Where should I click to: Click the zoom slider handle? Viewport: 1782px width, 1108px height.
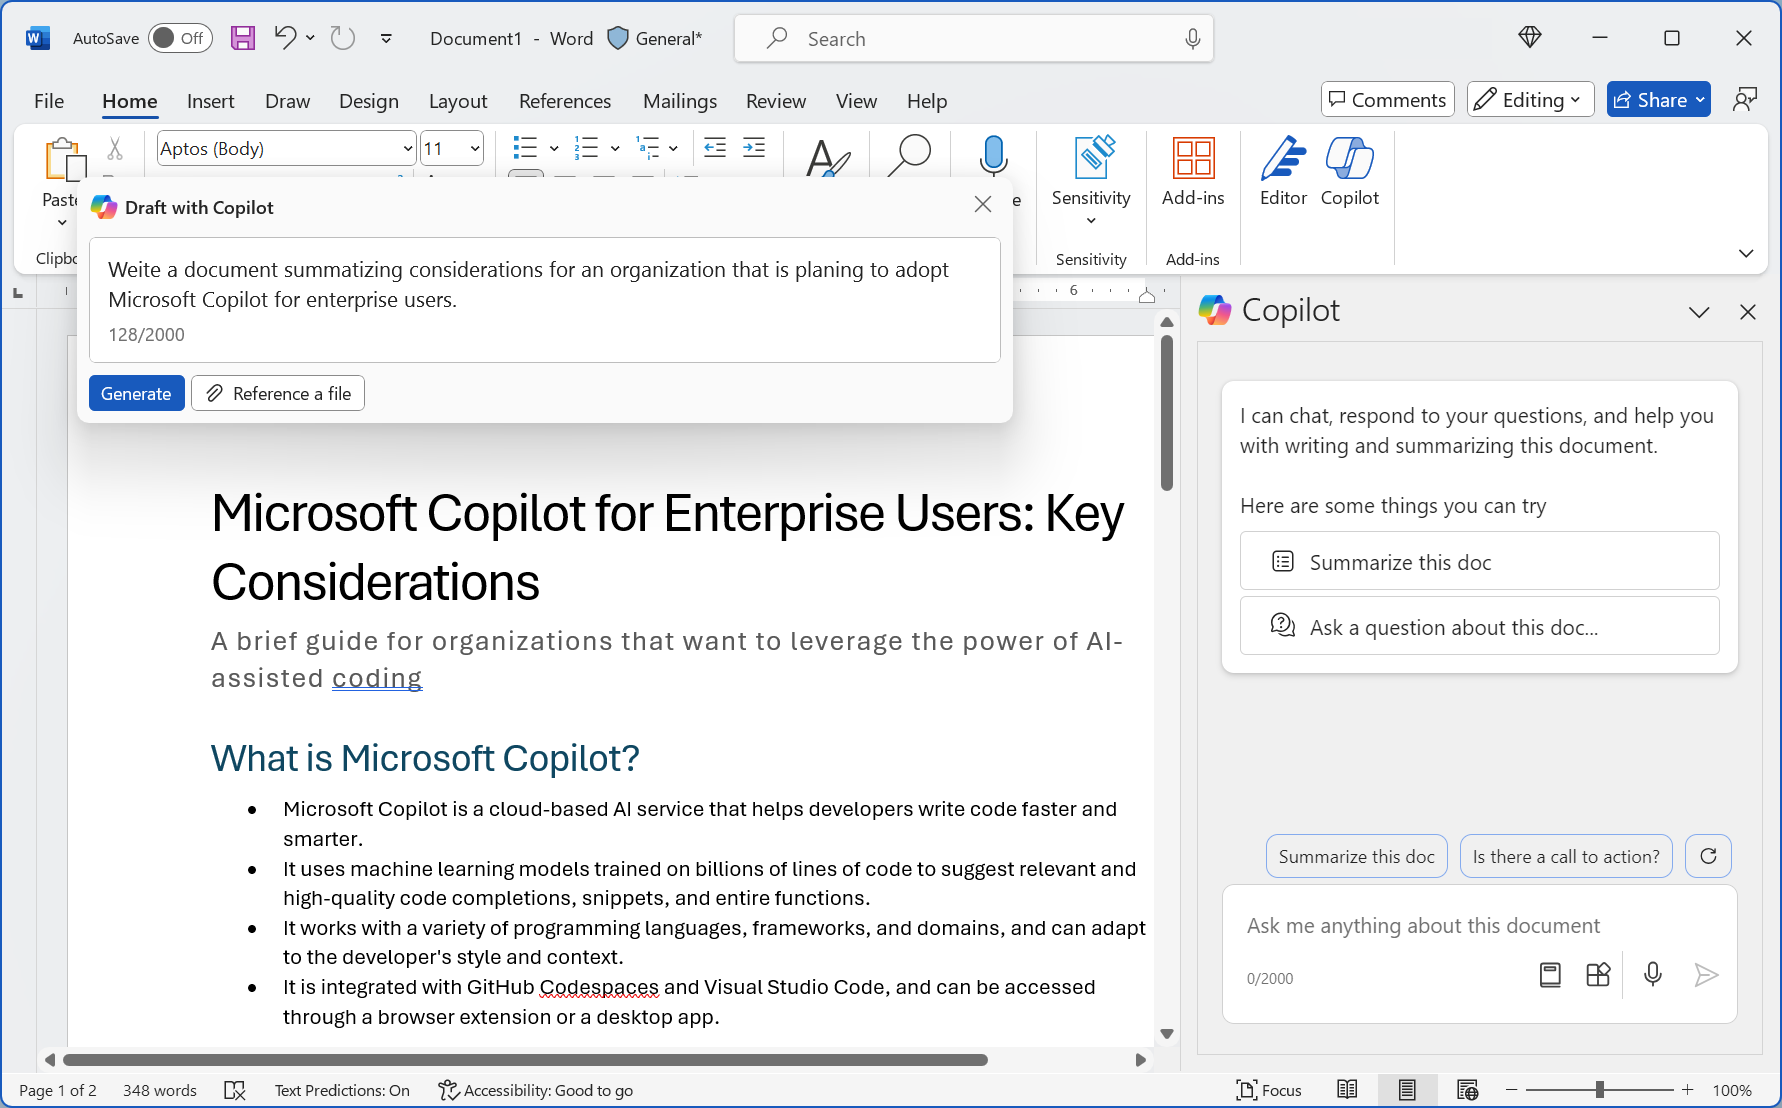1600,1090
